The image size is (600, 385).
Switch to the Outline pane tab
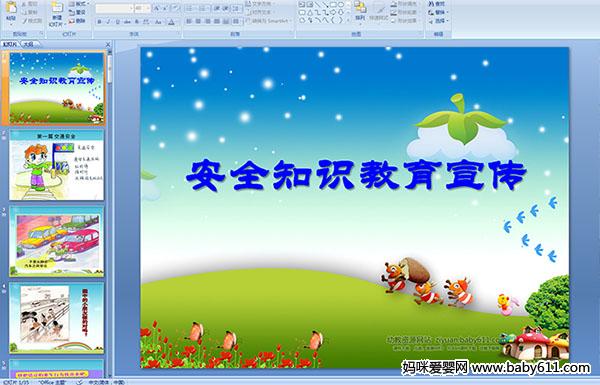point(28,44)
